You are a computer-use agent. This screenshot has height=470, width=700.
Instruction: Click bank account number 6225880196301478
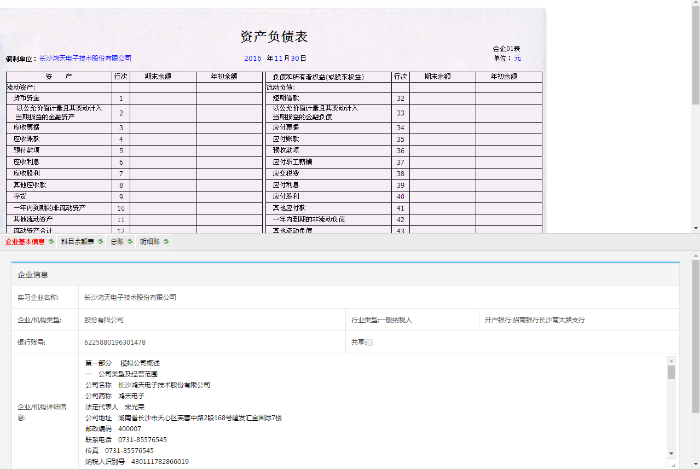coord(115,342)
